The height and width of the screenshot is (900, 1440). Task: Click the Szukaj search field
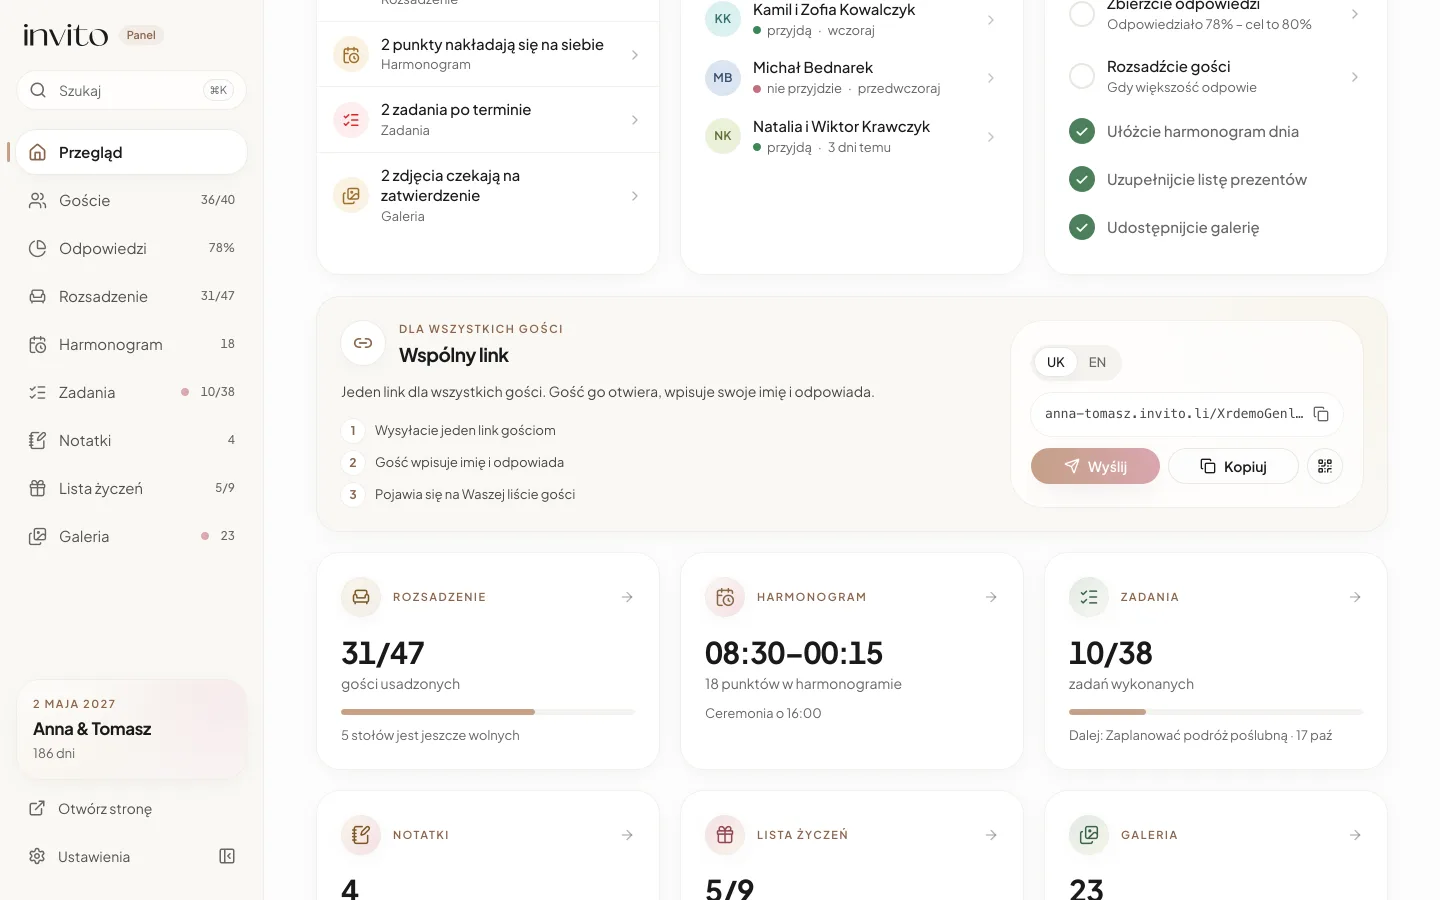tap(132, 91)
